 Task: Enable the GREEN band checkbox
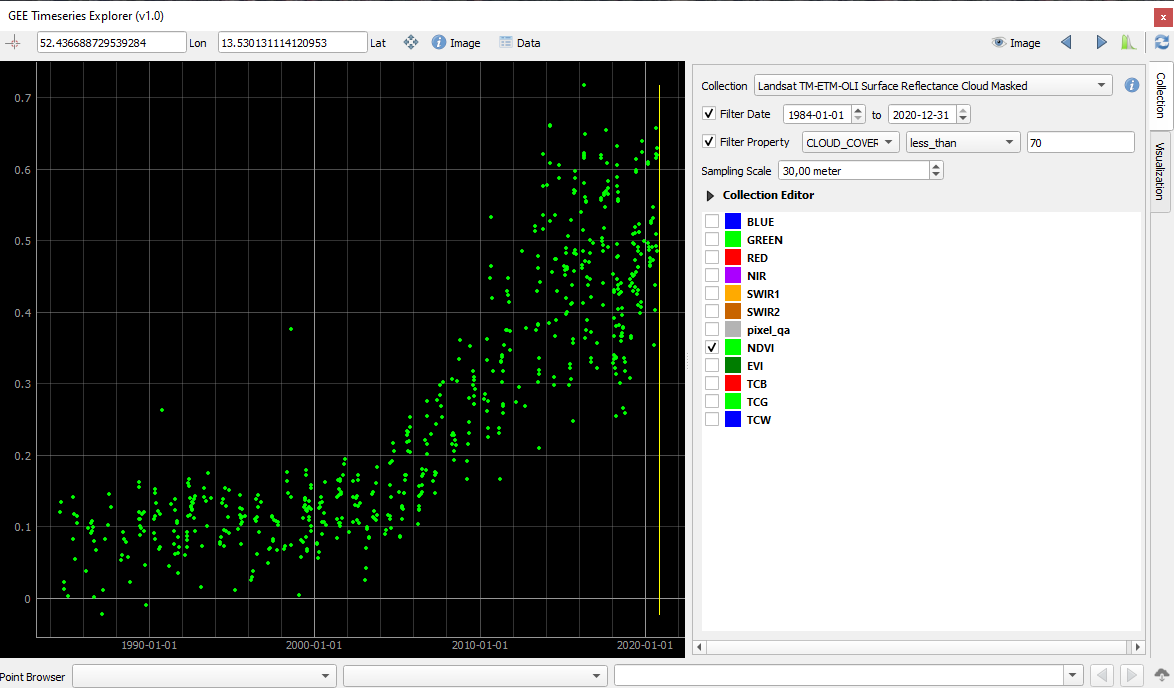click(712, 240)
